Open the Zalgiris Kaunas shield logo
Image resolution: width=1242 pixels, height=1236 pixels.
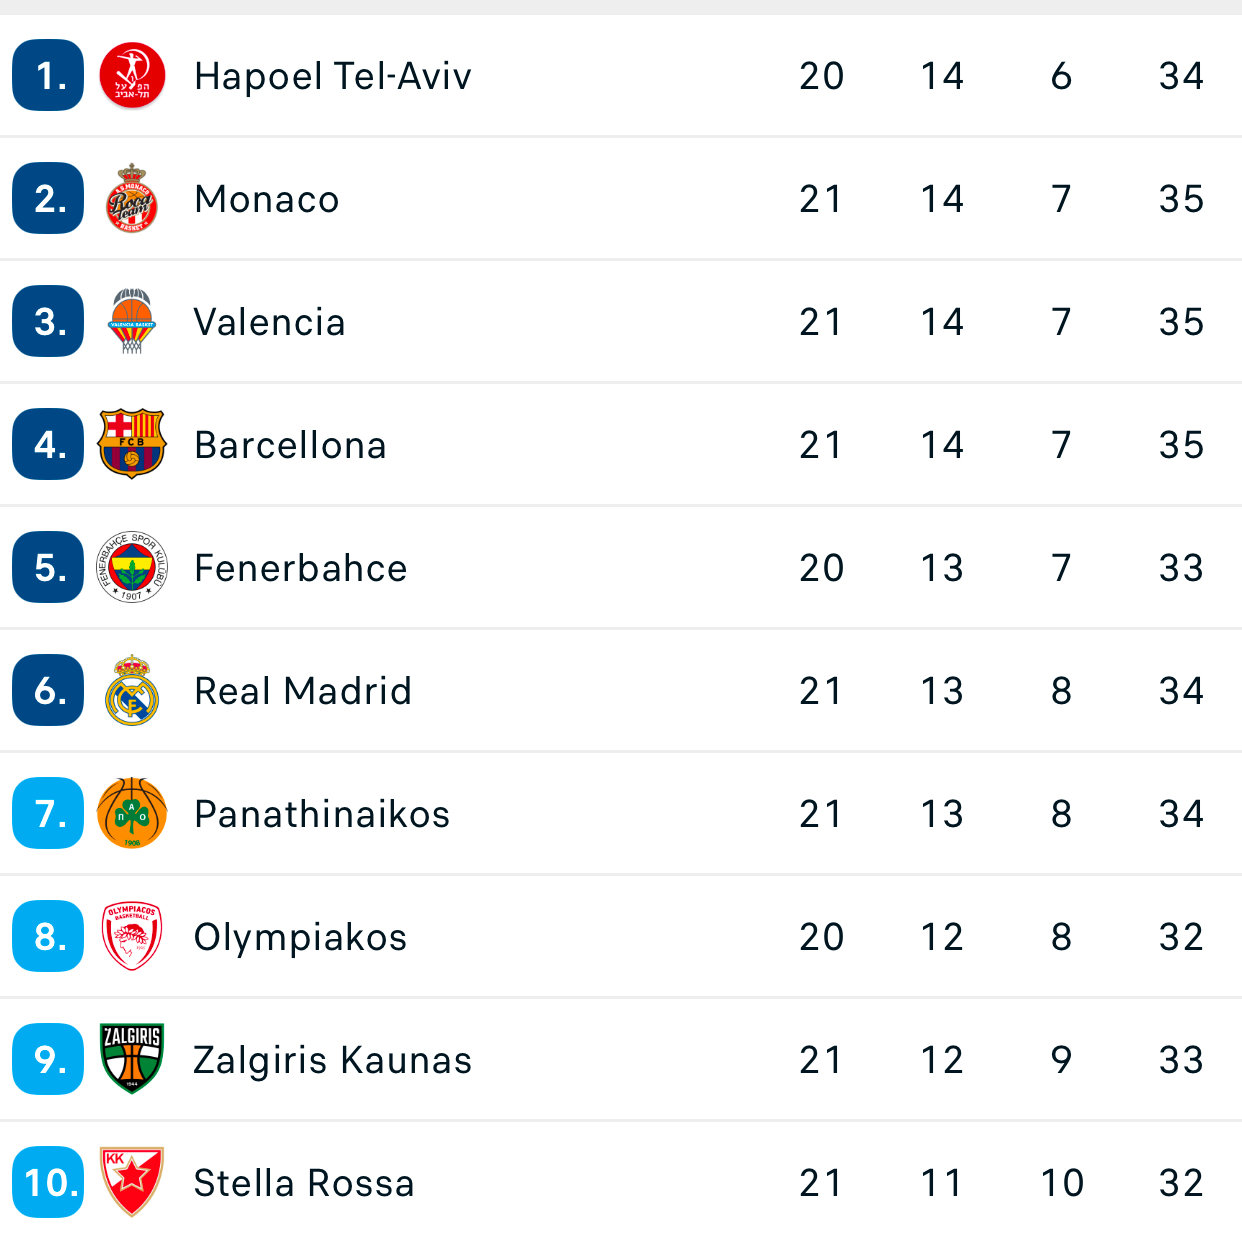(x=132, y=1059)
